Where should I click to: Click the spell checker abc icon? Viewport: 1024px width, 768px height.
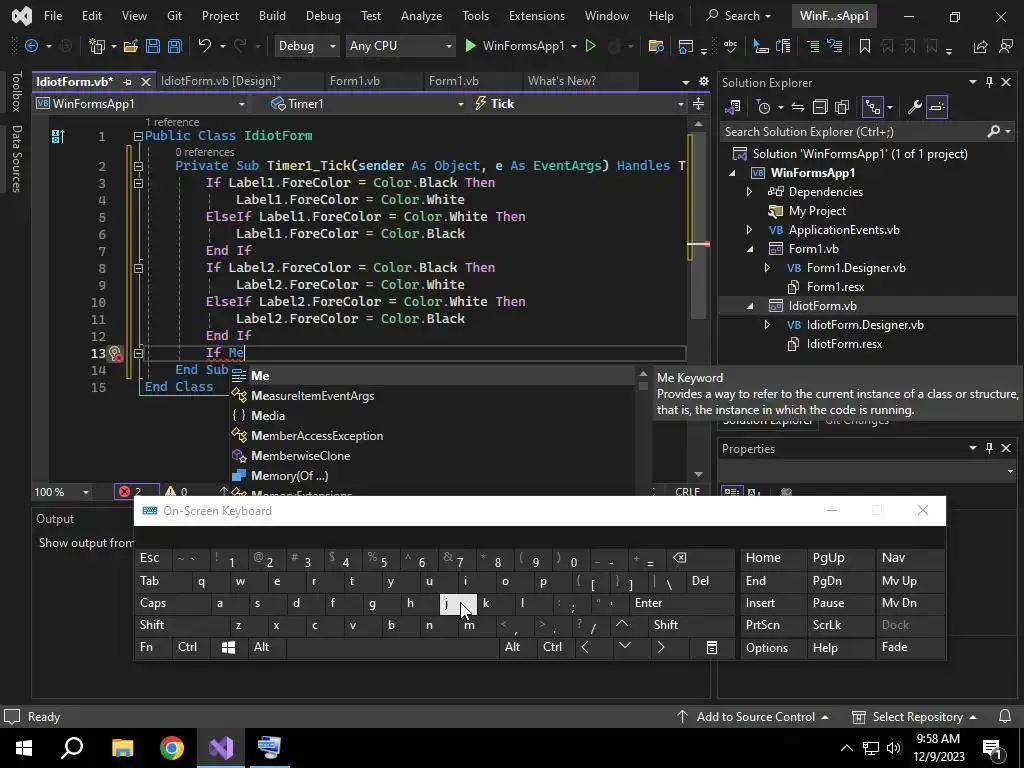(730, 46)
